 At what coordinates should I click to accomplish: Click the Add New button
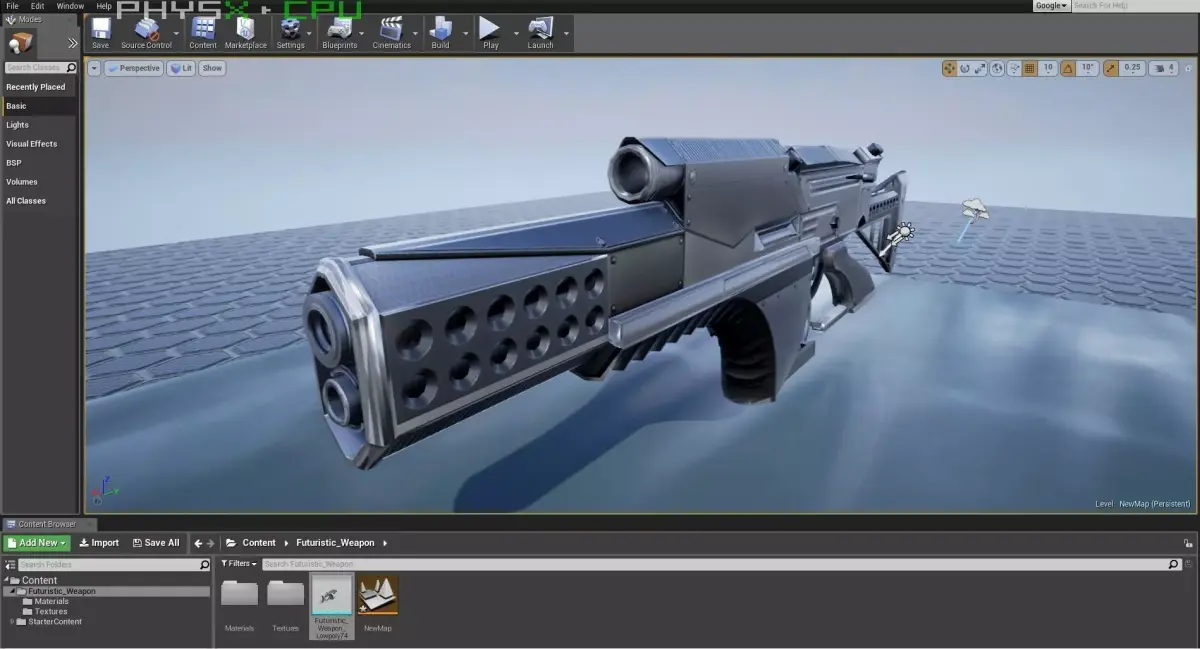point(36,543)
